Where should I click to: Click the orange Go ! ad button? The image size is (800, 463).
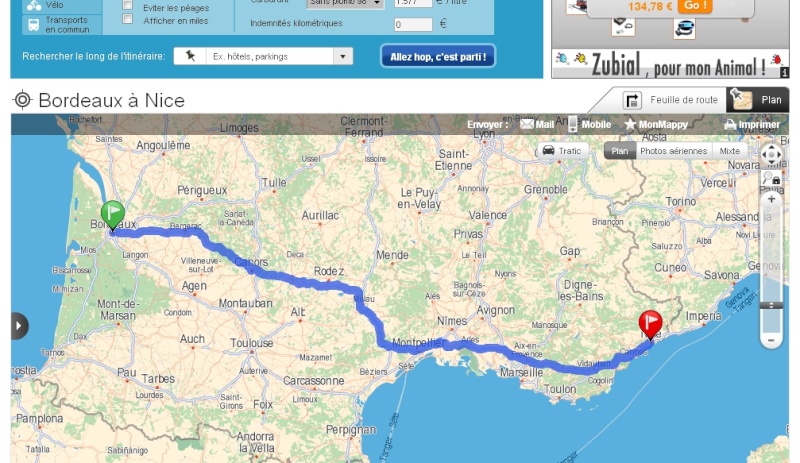tap(694, 6)
